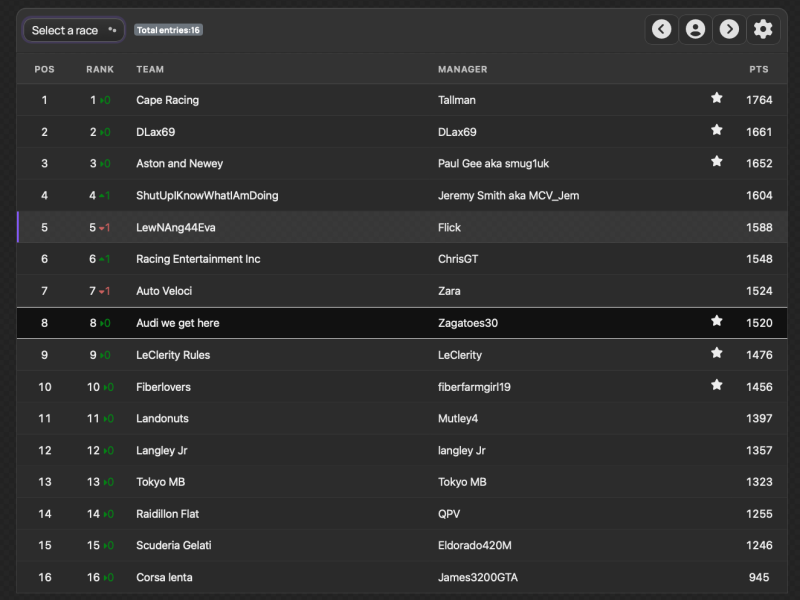Click manager Jeremy Smith aka MCV_Jem

tap(509, 195)
